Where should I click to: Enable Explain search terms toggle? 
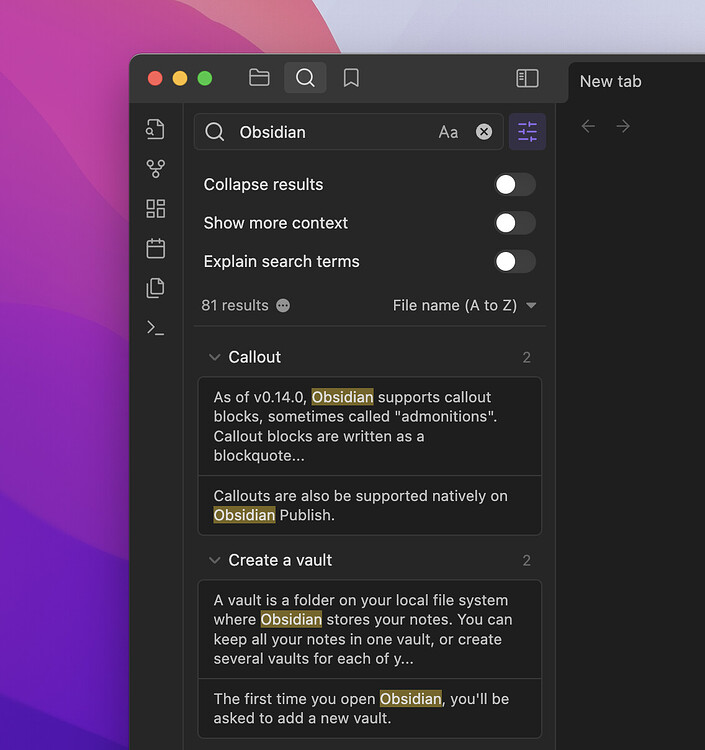pos(515,262)
